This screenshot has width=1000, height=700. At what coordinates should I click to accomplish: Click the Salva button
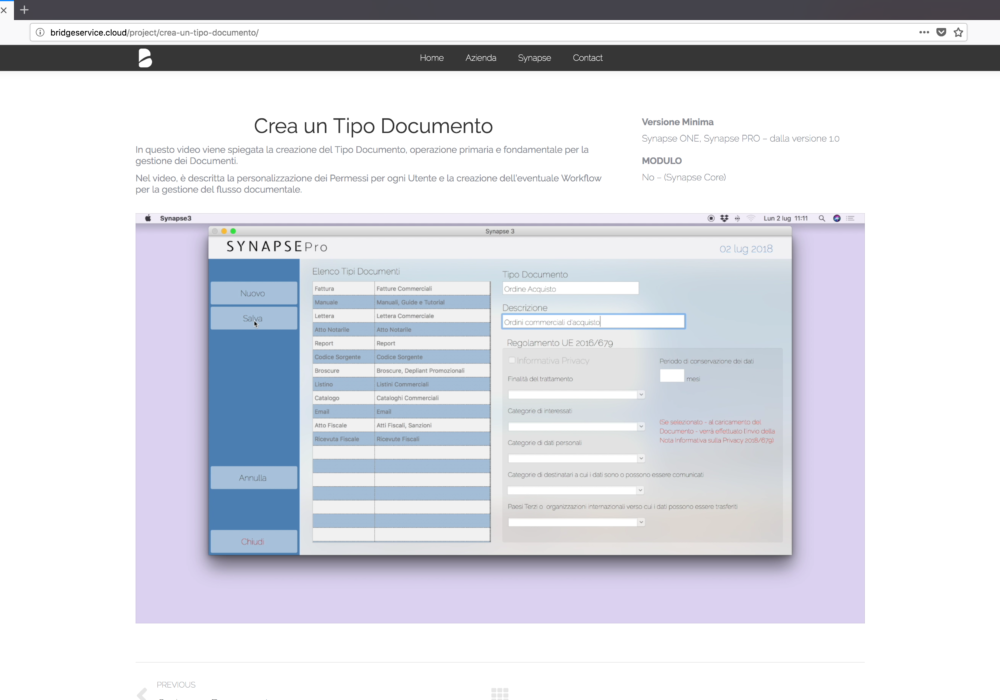click(253, 319)
